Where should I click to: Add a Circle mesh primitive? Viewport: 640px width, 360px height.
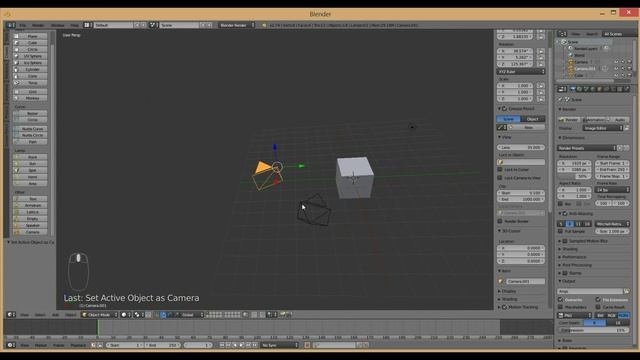pos(30,49)
